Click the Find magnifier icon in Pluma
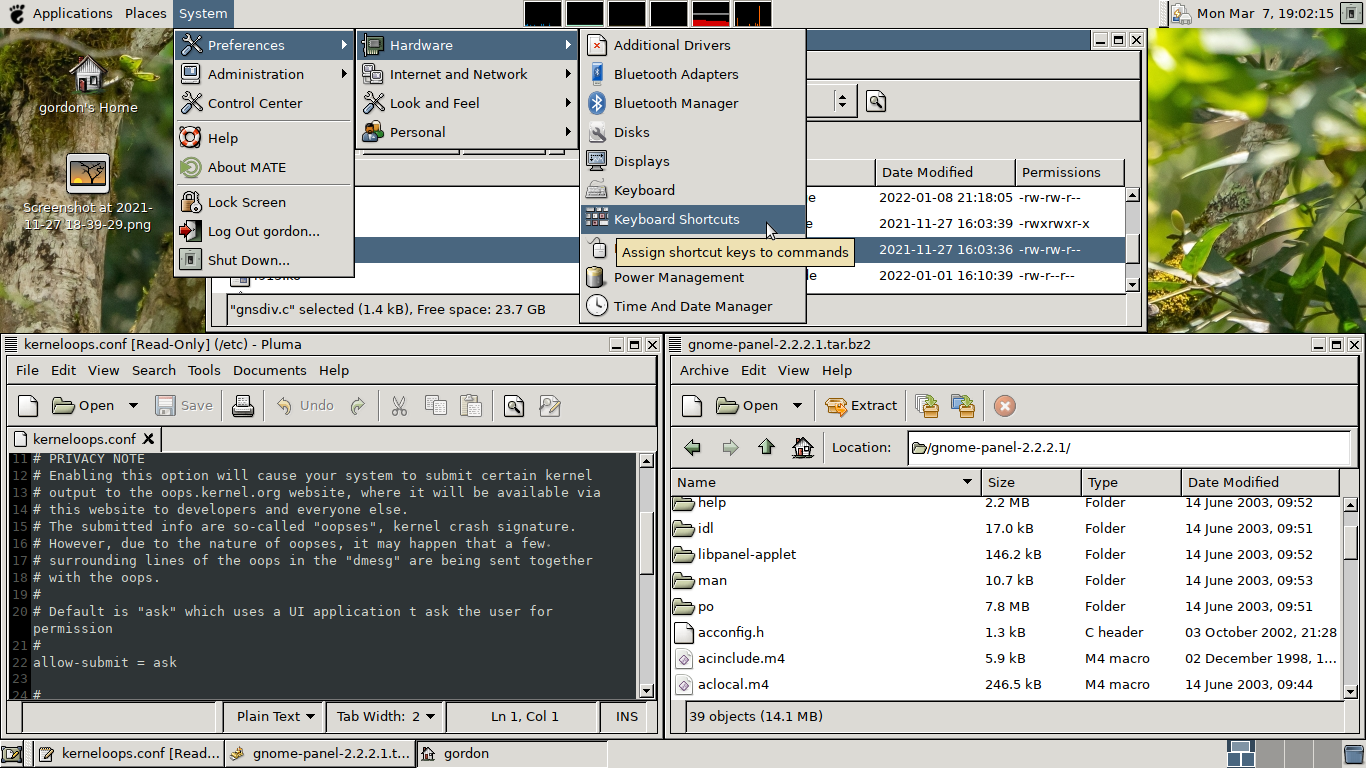Image resolution: width=1366 pixels, height=768 pixels. click(x=514, y=405)
